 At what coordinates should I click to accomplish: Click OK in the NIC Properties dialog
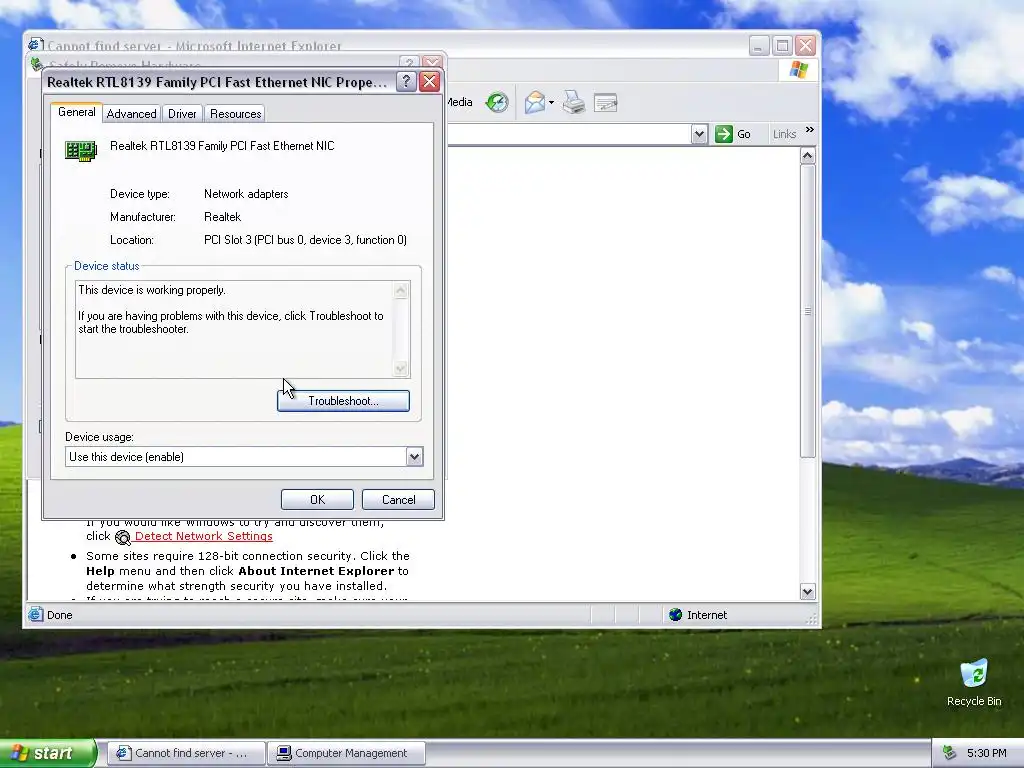(x=317, y=500)
